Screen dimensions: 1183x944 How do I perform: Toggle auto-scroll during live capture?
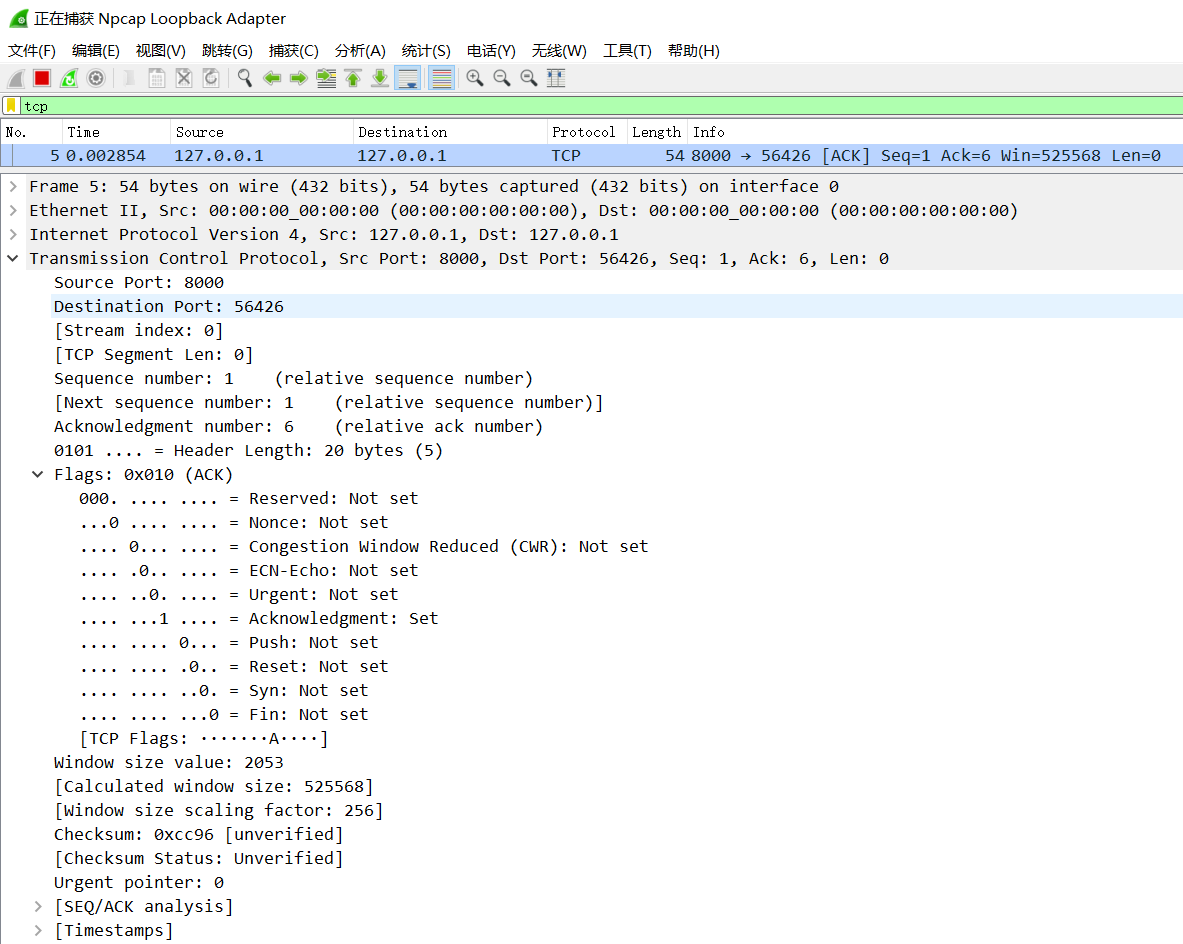point(407,78)
